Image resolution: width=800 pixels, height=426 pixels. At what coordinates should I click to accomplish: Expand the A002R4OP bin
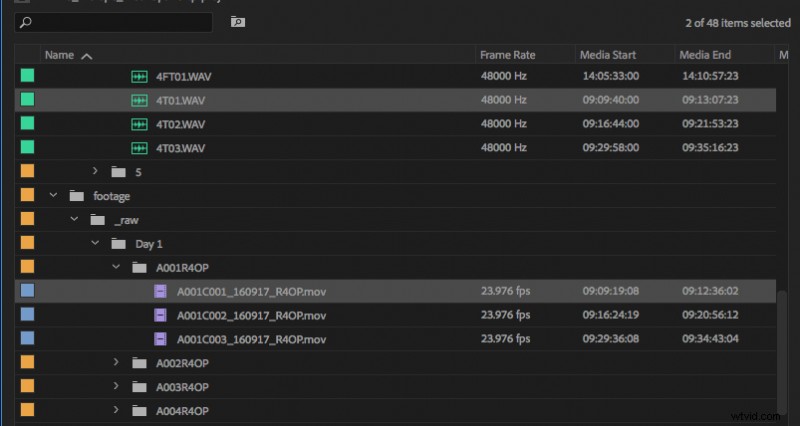pyautogui.click(x=116, y=362)
